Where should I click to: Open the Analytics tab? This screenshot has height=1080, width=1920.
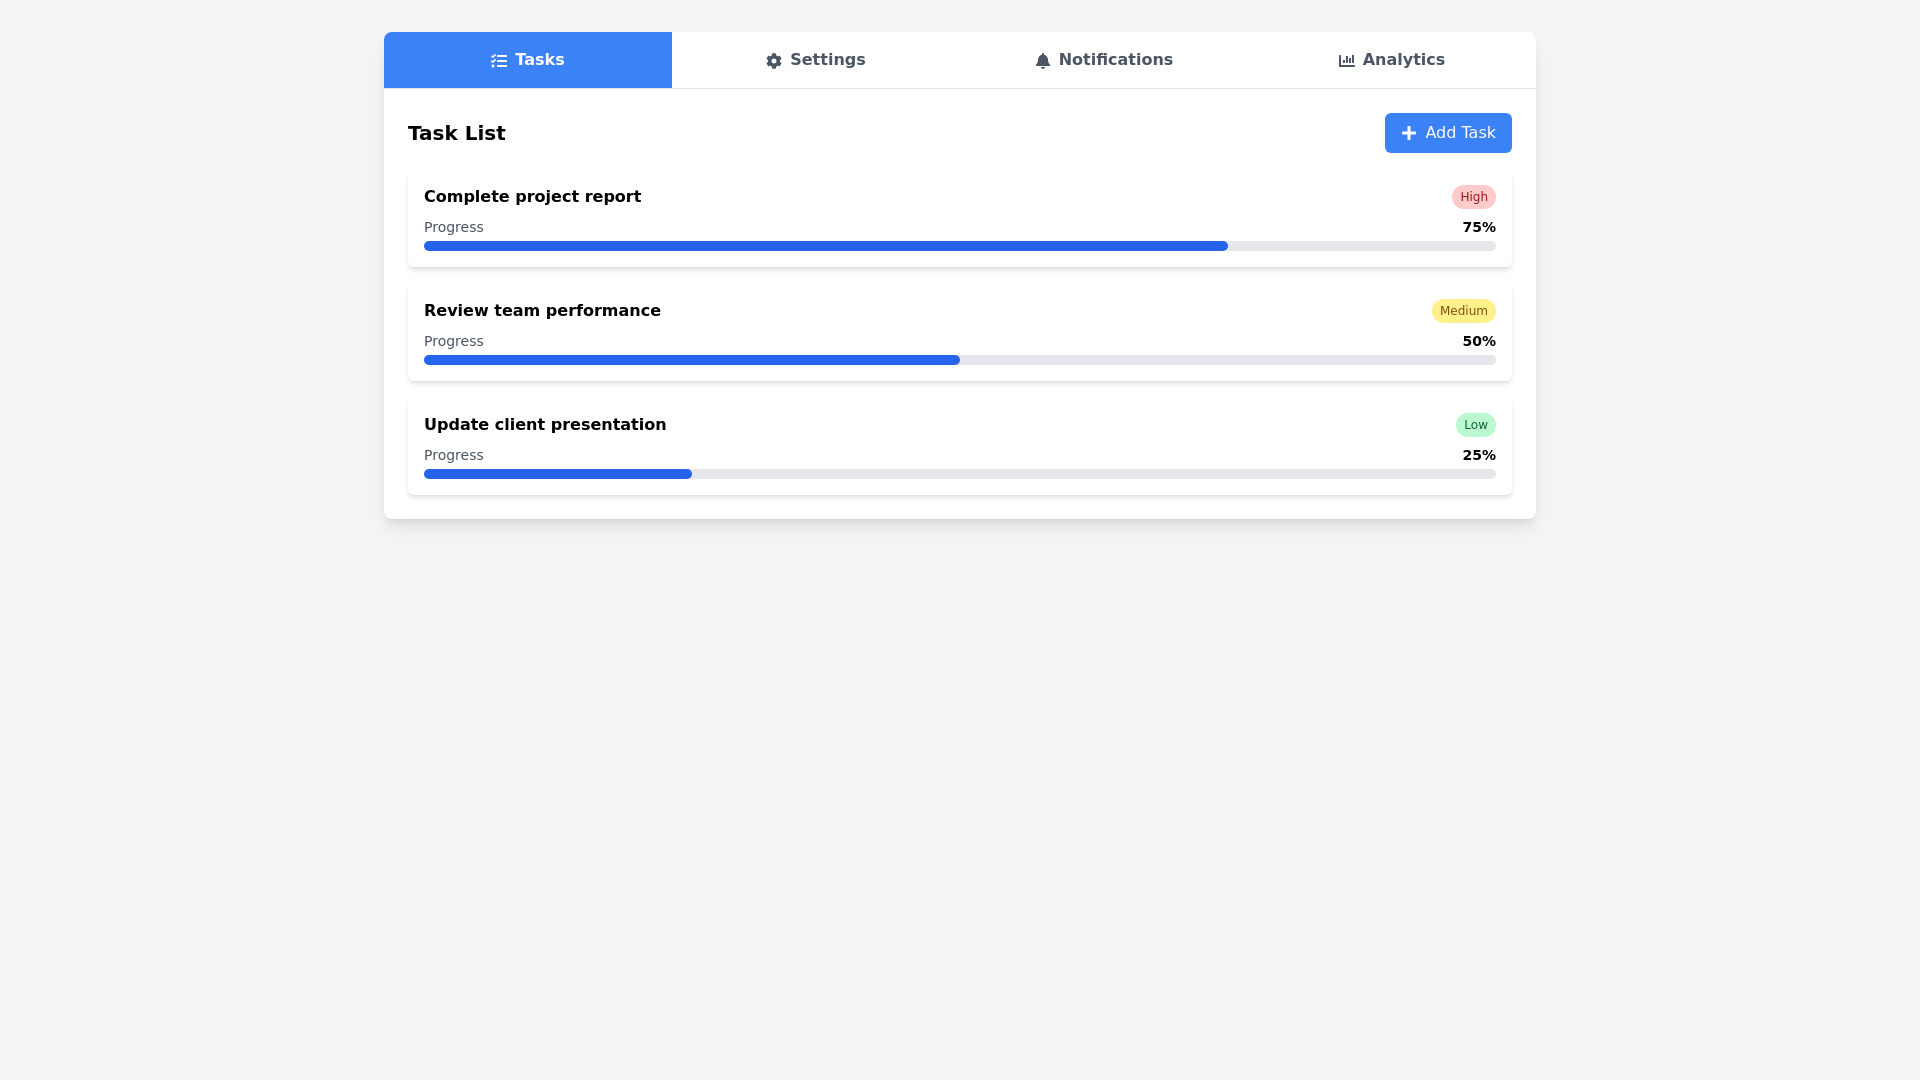tap(1392, 60)
